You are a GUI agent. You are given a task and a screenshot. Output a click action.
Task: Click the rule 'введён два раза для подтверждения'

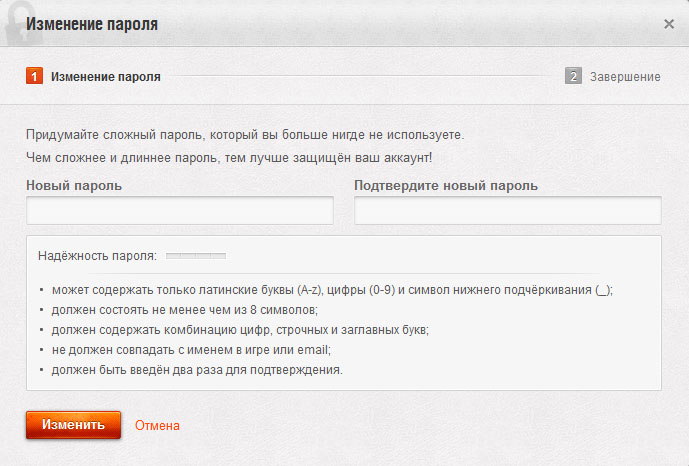click(197, 370)
